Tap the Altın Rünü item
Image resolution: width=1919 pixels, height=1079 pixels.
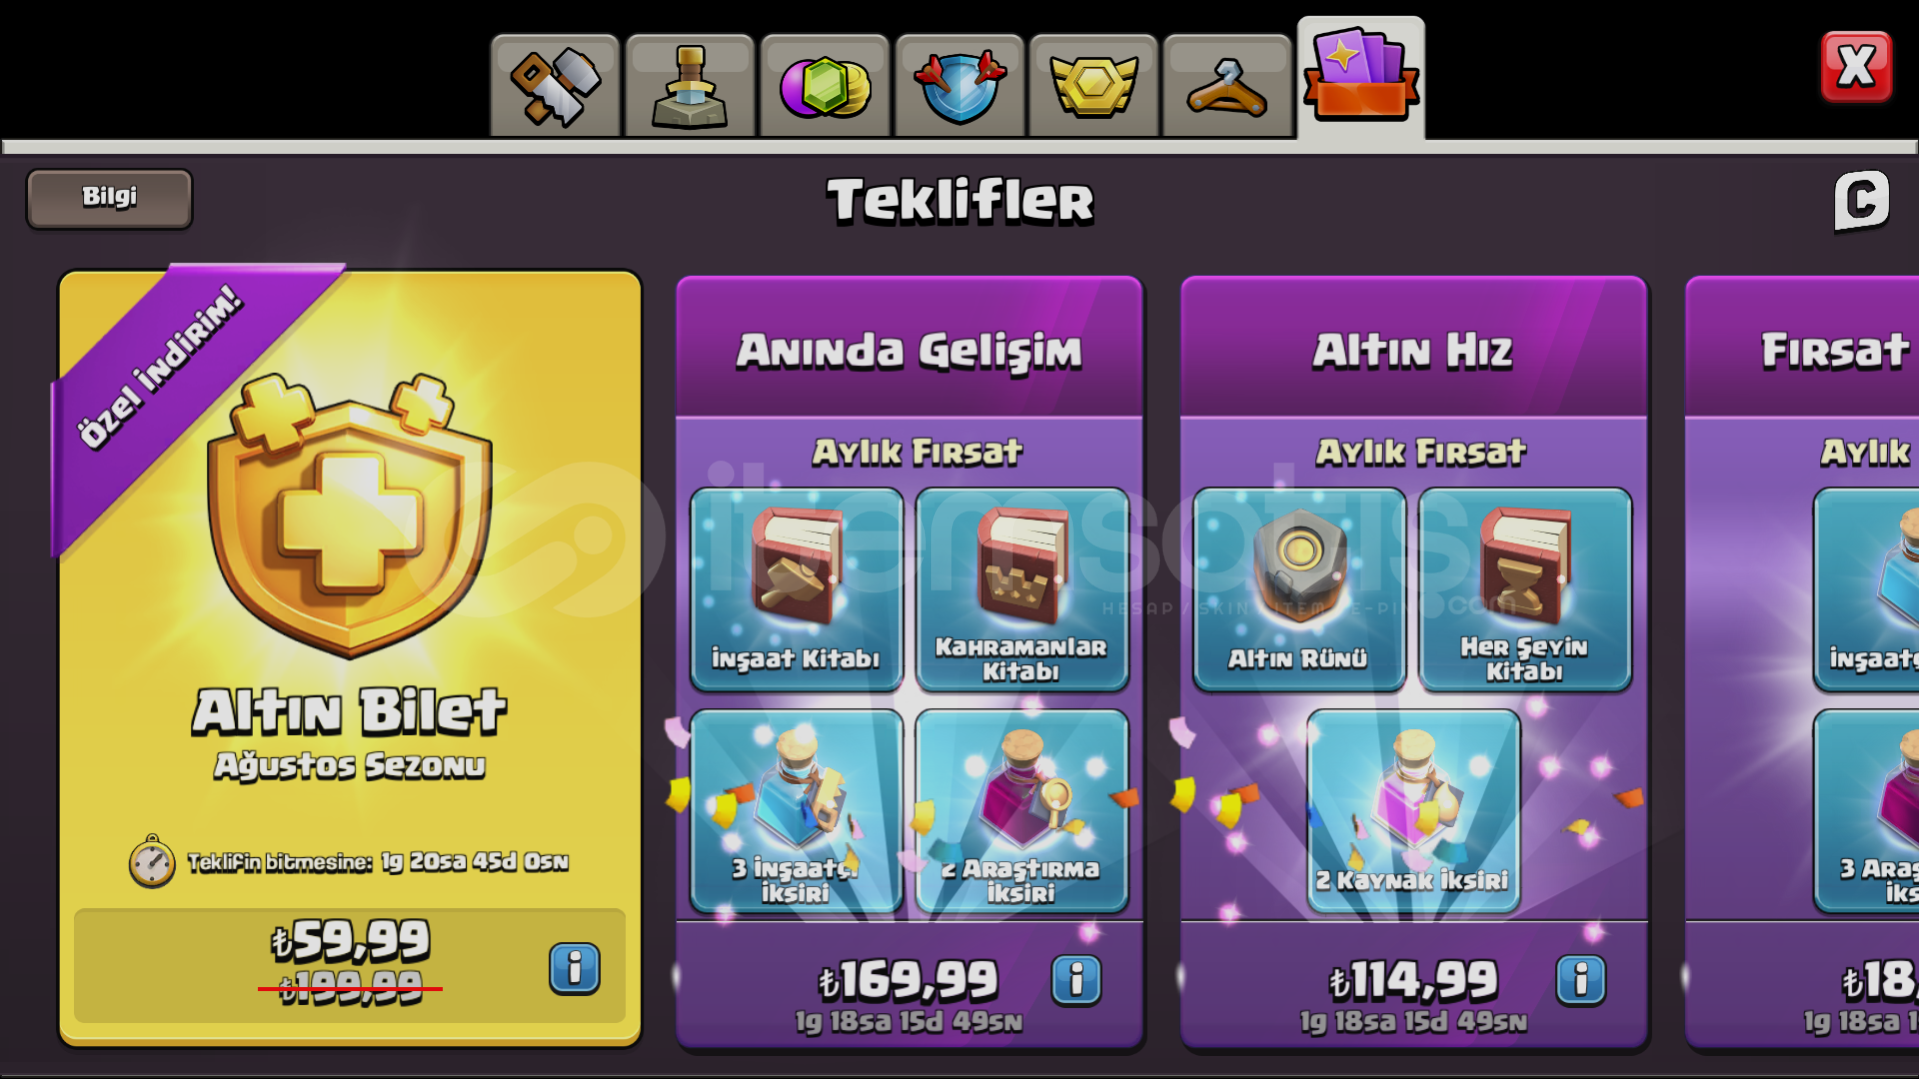(x=1299, y=590)
